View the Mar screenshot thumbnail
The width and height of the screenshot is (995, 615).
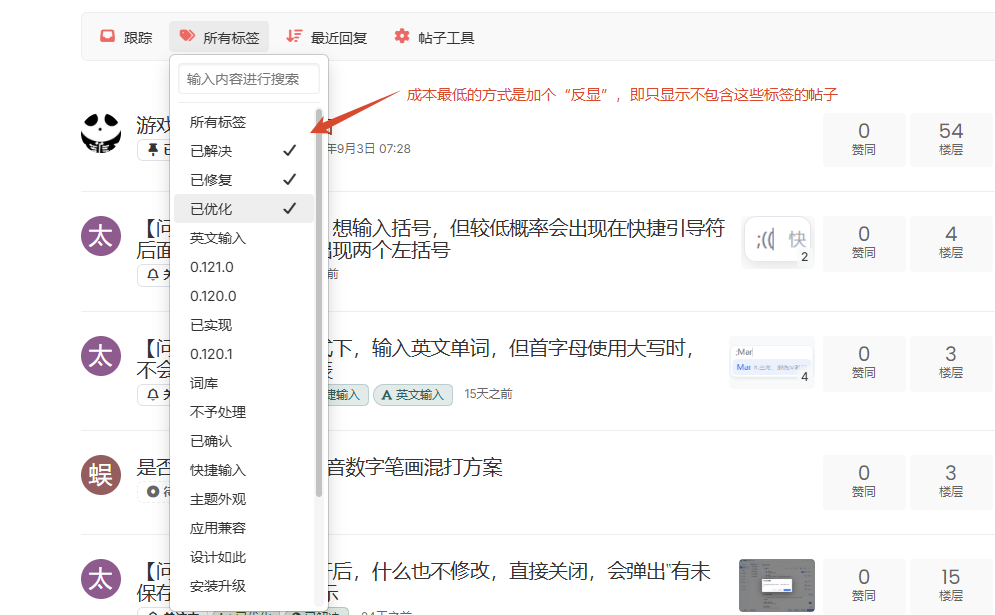(x=772, y=362)
